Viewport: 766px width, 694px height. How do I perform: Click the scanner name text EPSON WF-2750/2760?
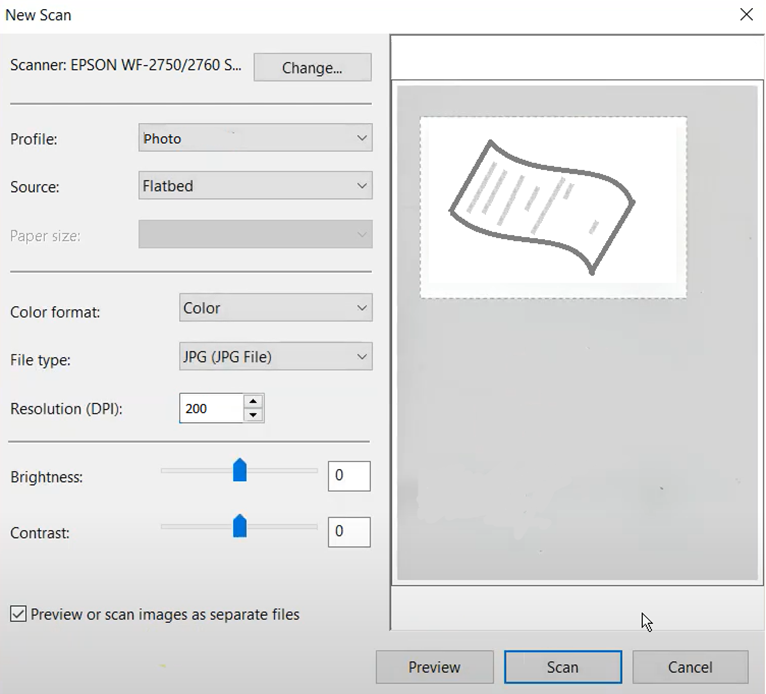(155, 65)
